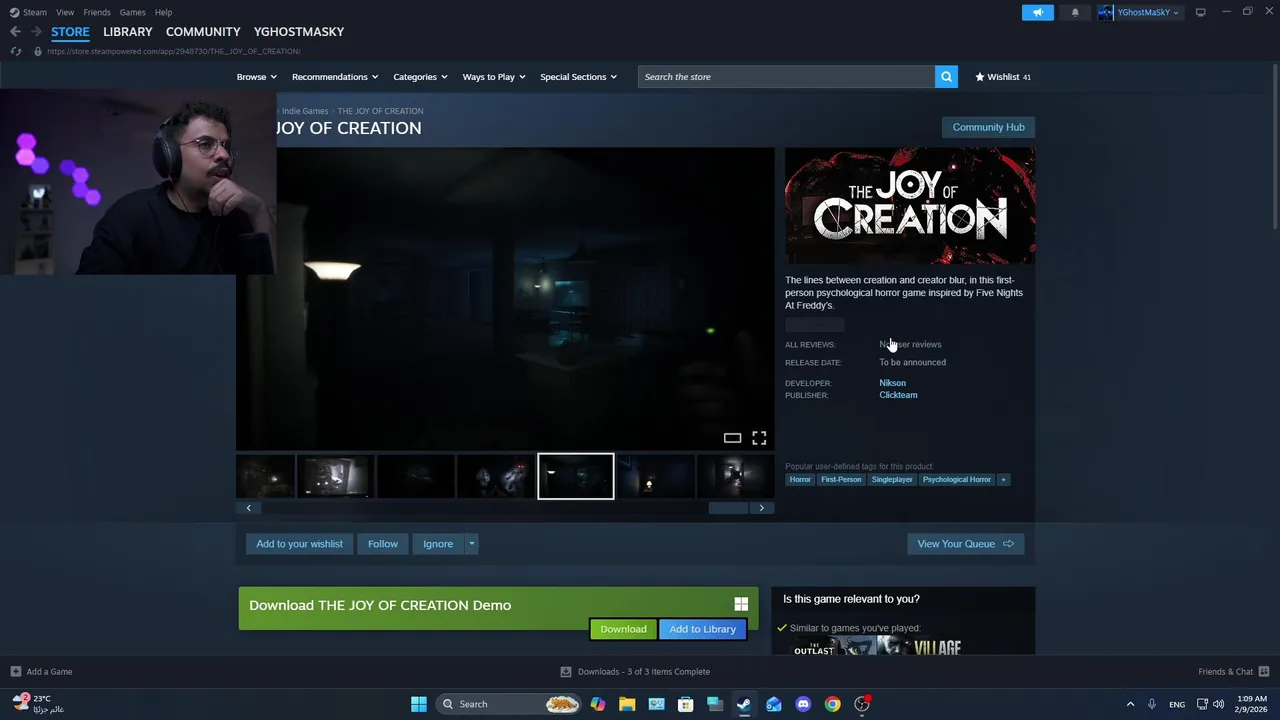Screen dimensions: 1280x720
Task: Go forward with the navigation arrow
Action: (36, 32)
